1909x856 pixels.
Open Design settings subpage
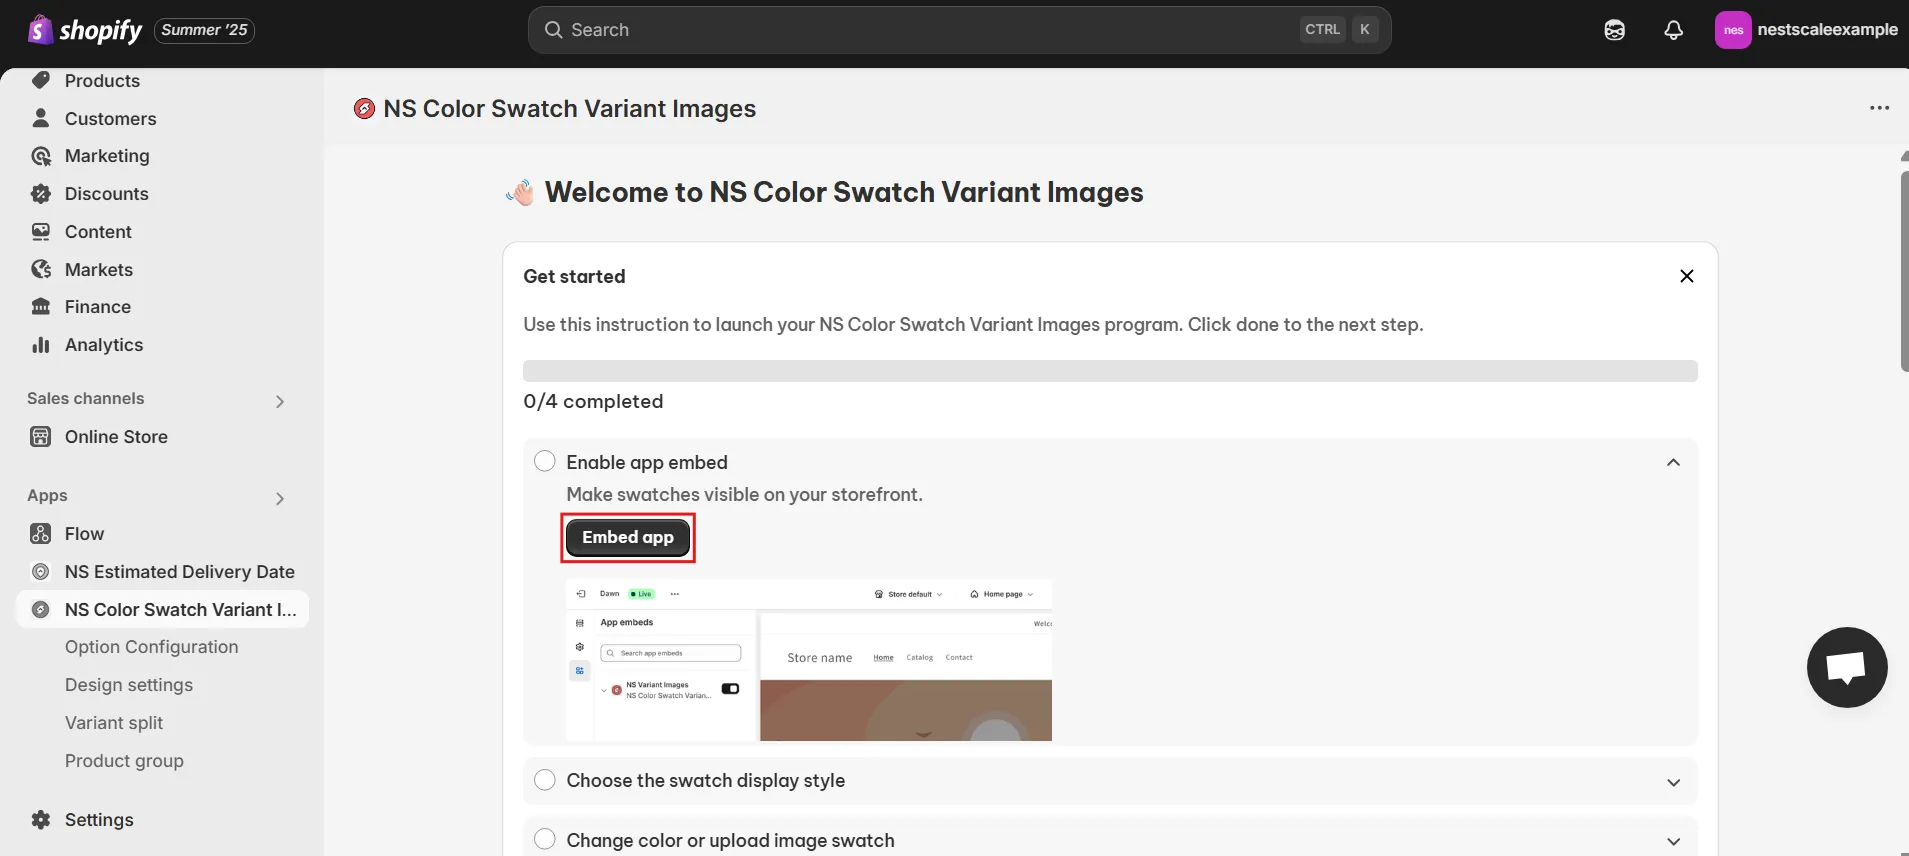click(129, 685)
